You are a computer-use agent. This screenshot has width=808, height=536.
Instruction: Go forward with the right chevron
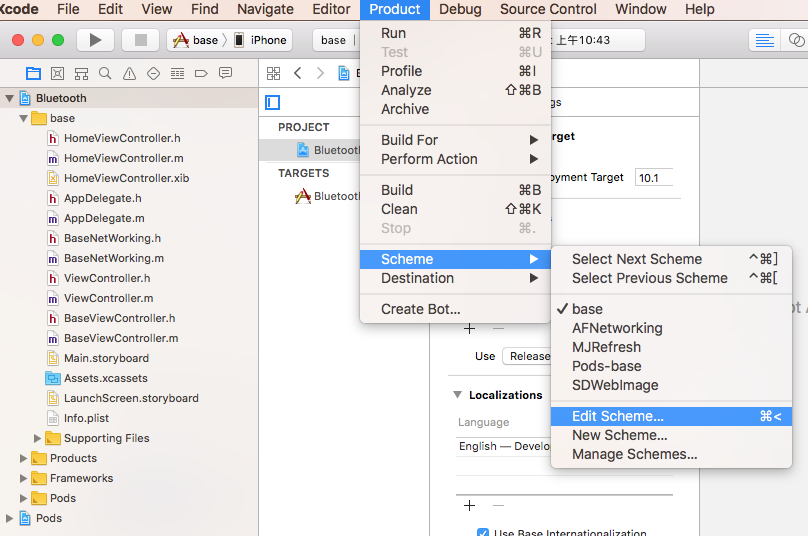tap(320, 73)
